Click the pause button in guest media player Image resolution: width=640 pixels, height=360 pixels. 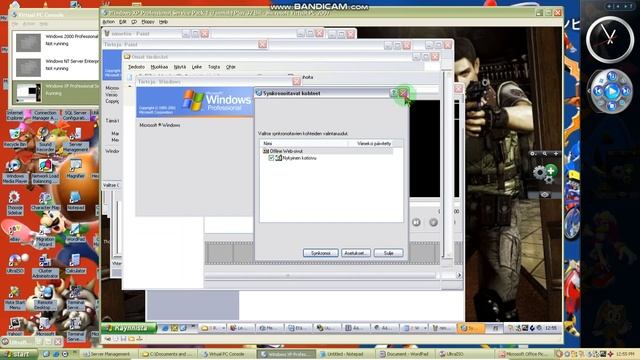click(x=416, y=222)
